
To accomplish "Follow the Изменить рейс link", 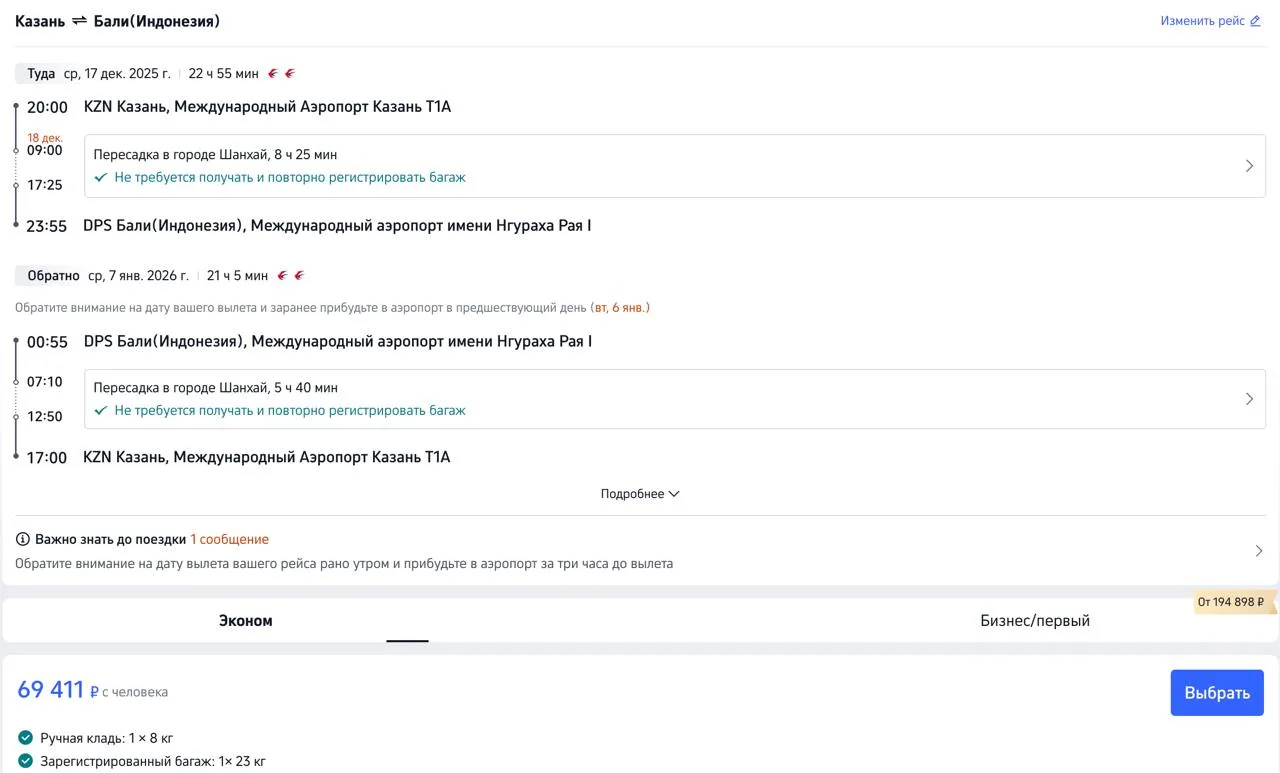I will (x=1202, y=21).
